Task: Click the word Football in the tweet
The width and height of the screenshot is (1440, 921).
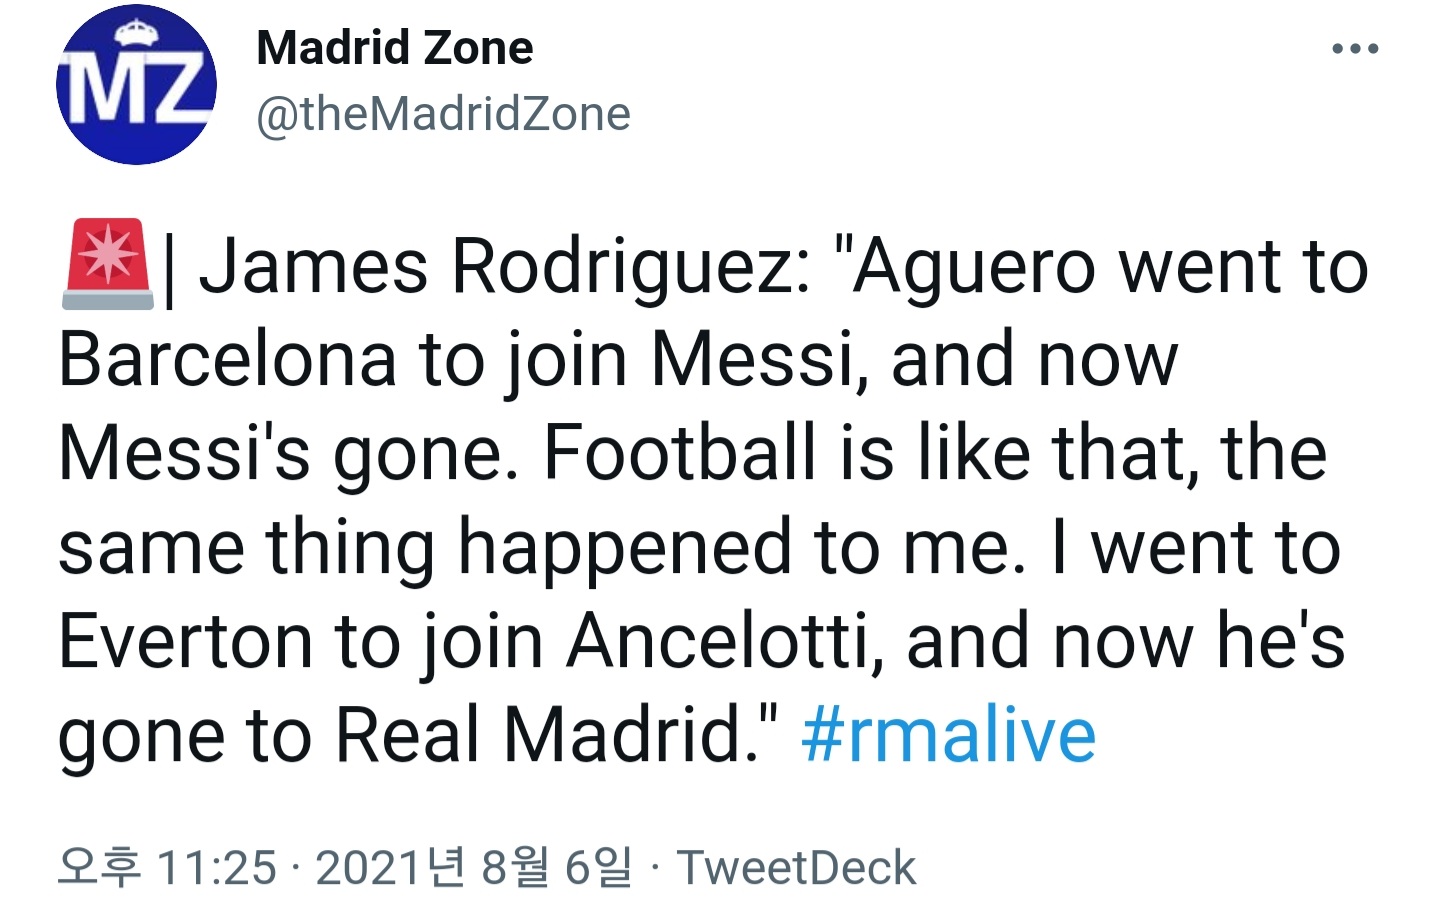Action: (680, 454)
